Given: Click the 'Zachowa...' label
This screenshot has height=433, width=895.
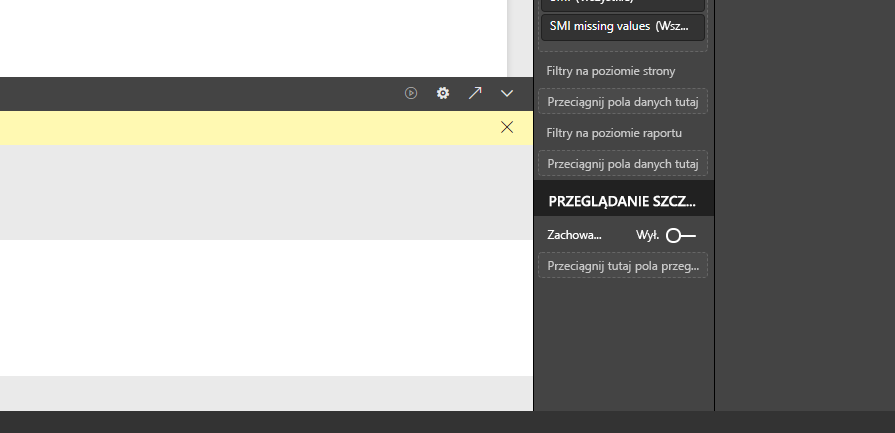Looking at the screenshot, I should (574, 235).
